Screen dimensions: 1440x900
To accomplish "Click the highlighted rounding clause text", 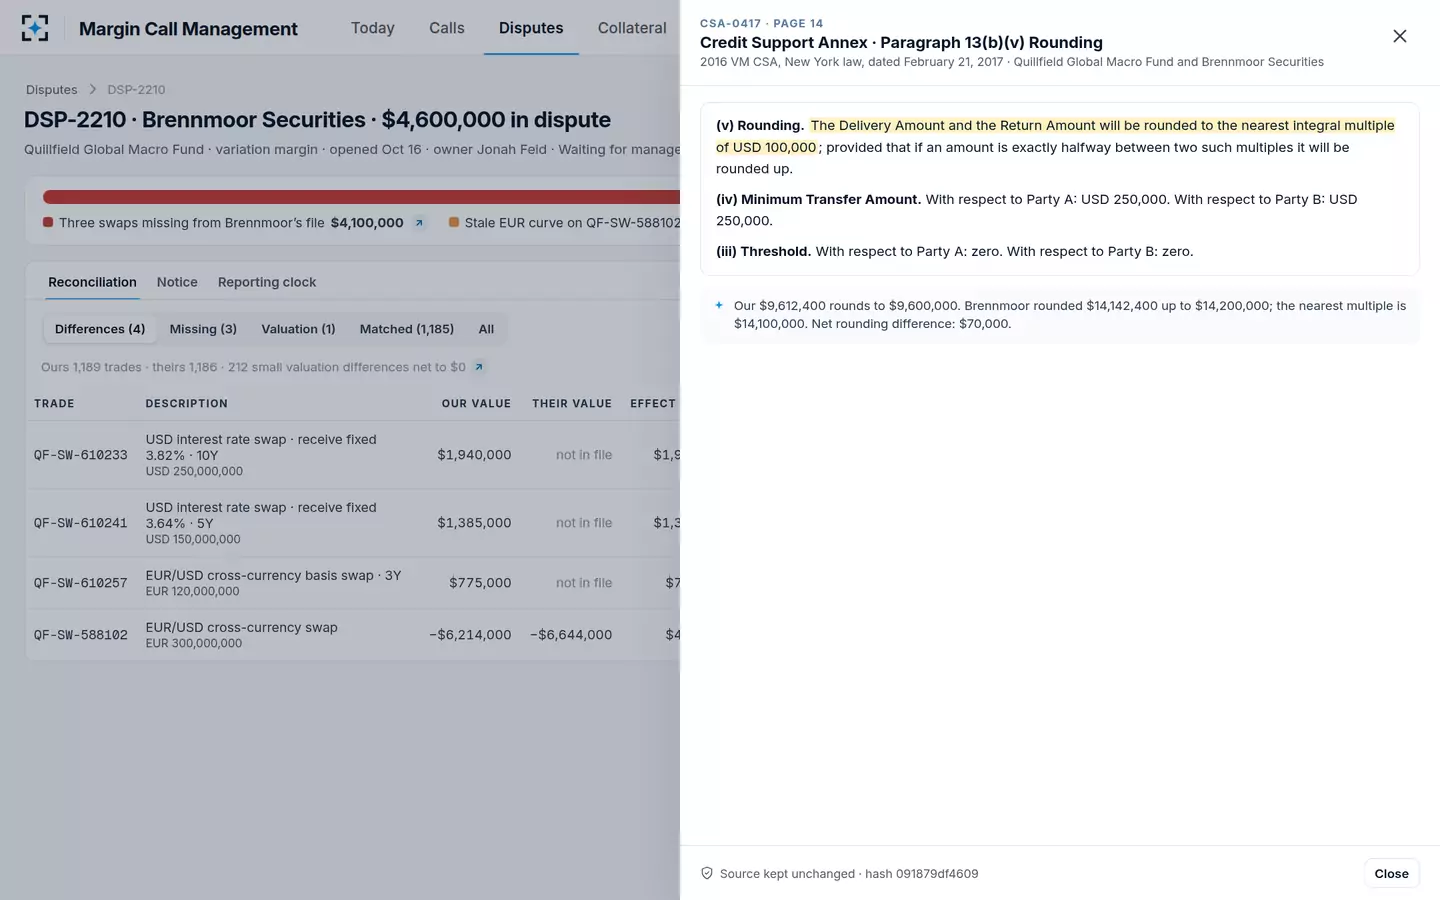I will point(1055,136).
